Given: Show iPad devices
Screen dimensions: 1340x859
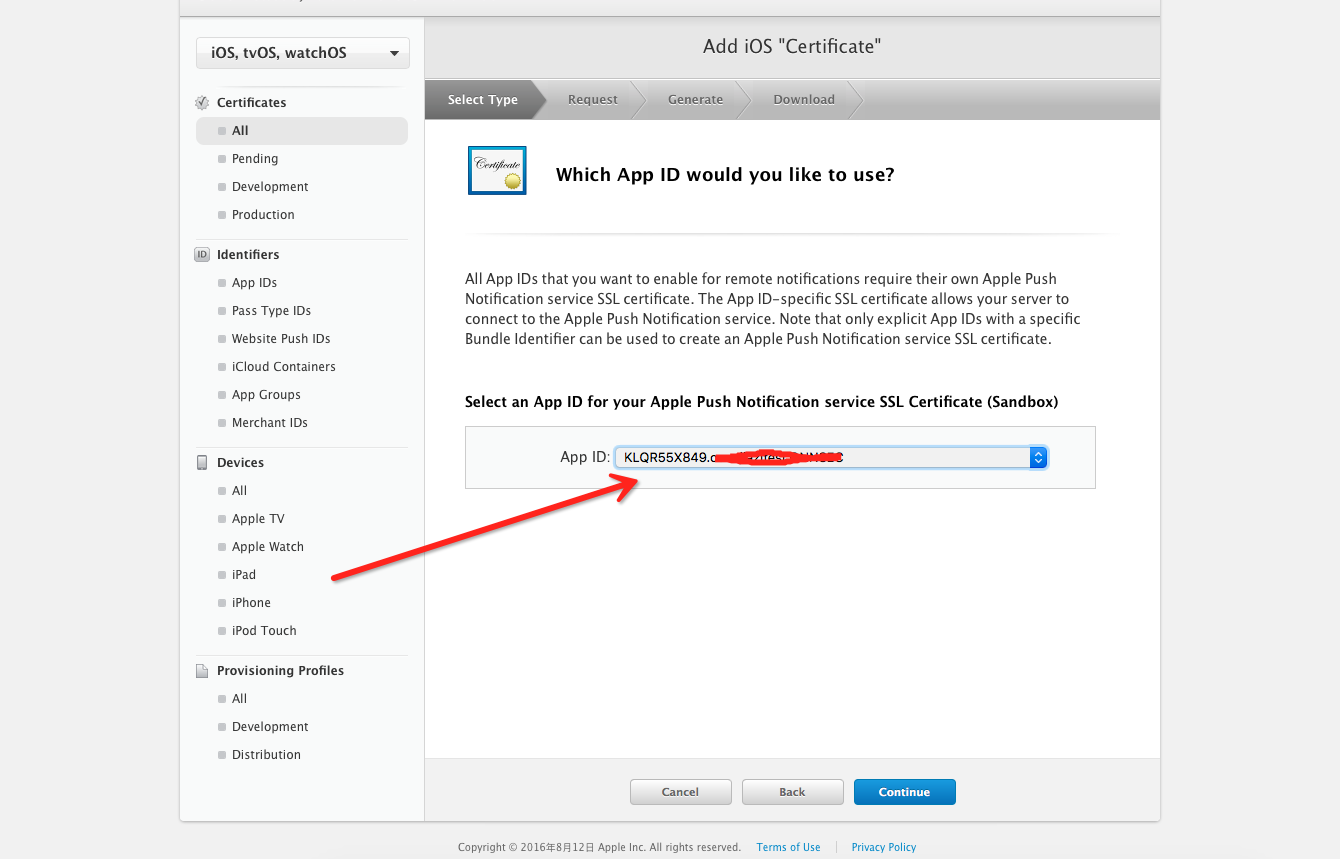Looking at the screenshot, I should pos(244,575).
